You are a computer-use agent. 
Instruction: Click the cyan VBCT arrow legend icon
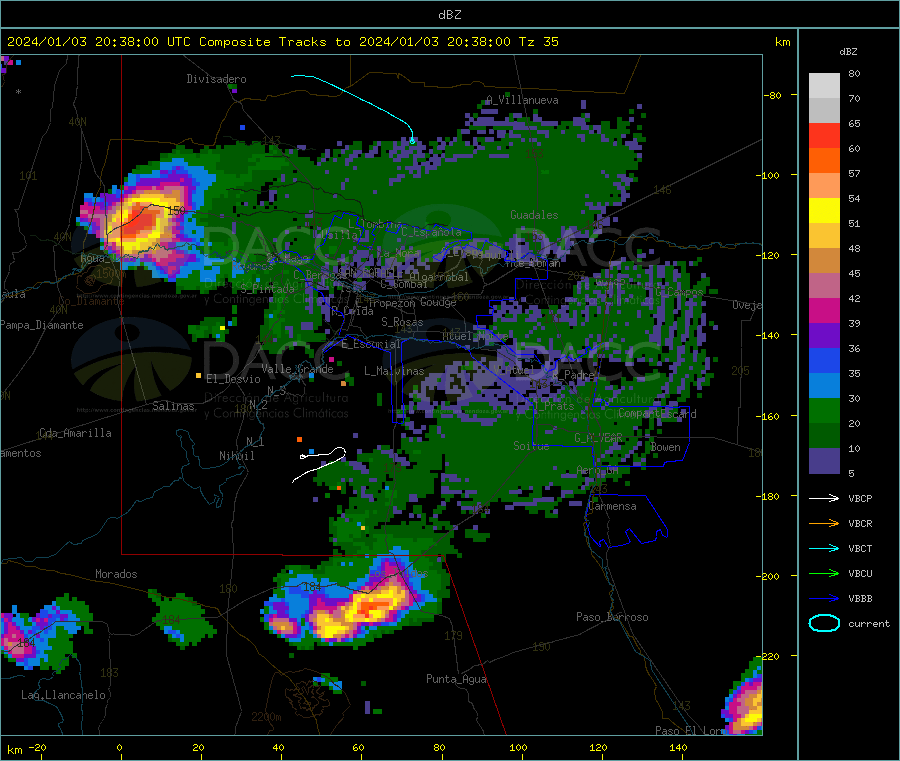click(x=824, y=548)
